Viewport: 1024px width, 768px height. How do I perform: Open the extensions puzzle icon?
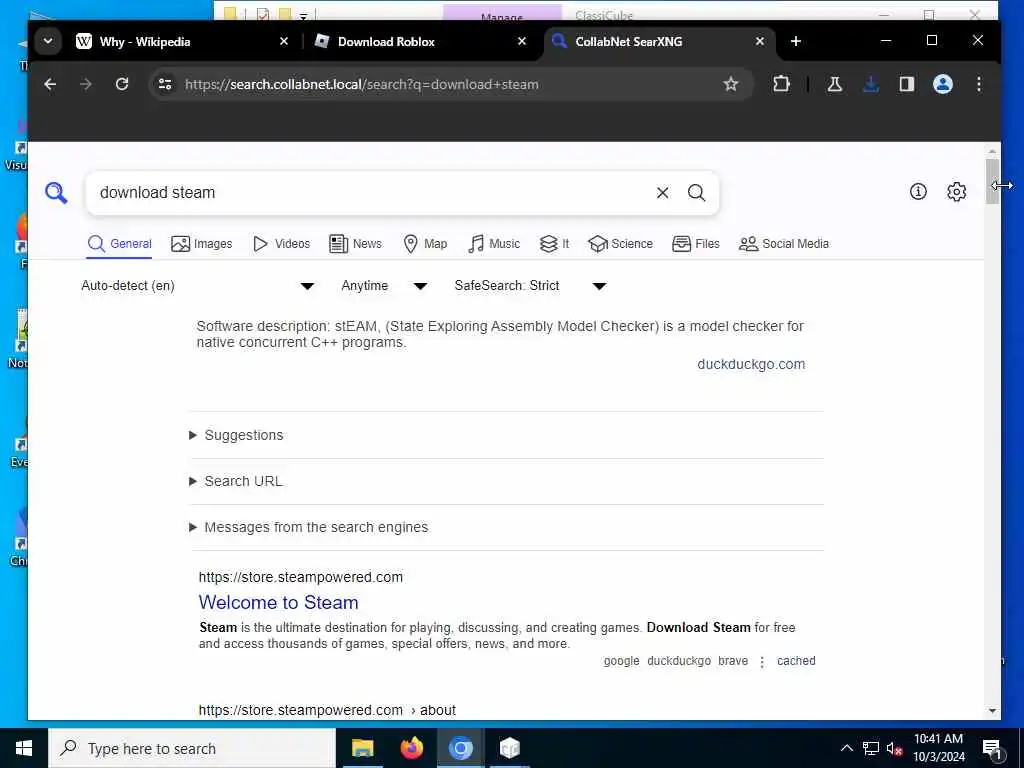tap(781, 84)
